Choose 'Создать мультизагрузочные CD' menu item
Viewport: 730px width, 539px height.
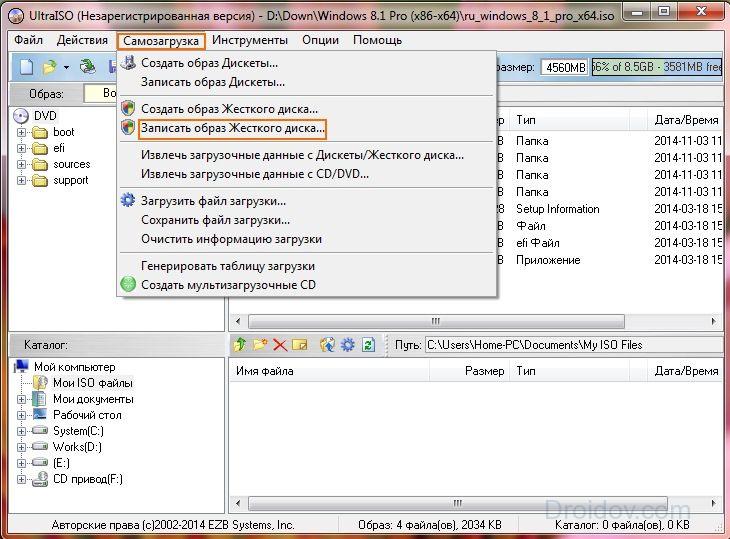[x=228, y=285]
